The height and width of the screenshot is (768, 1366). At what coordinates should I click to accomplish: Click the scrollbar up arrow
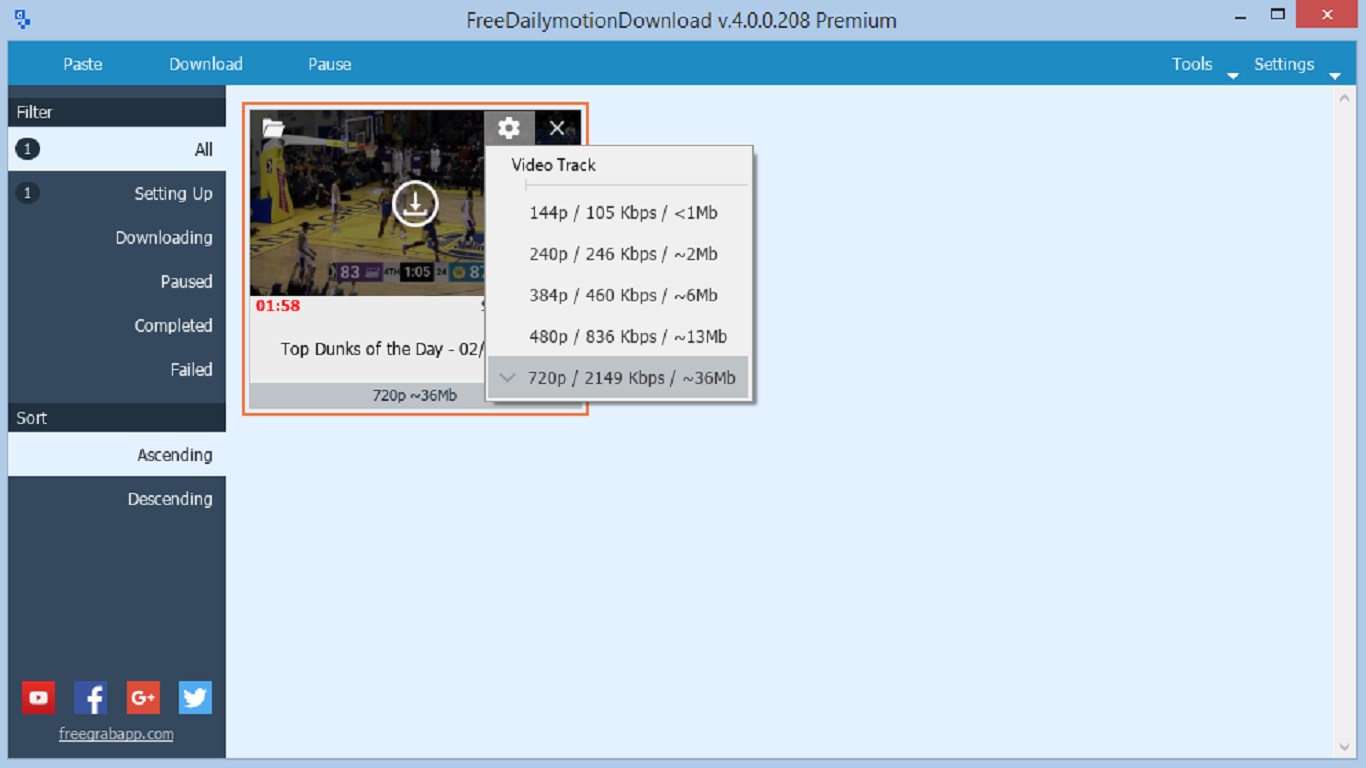coord(1344,98)
